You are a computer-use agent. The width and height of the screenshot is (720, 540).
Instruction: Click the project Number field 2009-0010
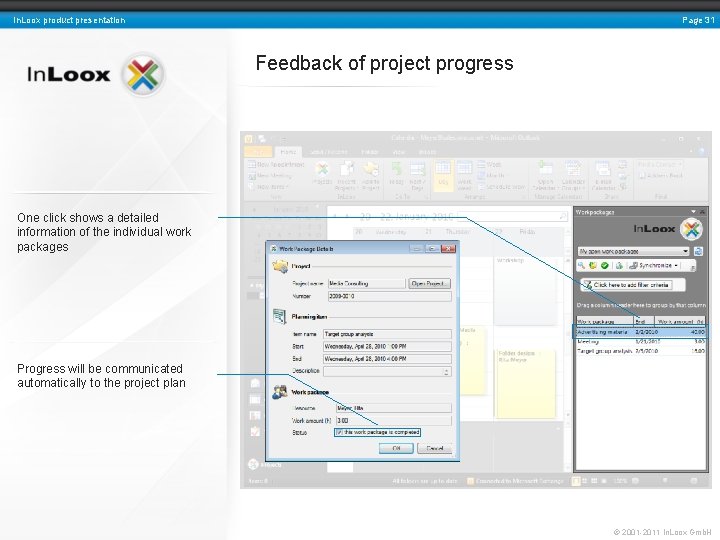coord(389,297)
